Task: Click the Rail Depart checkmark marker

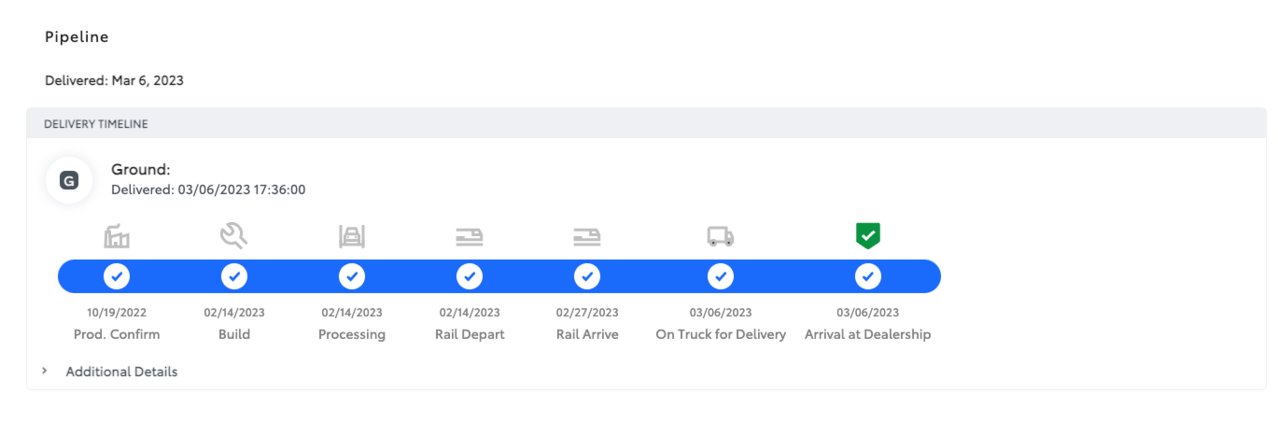Action: 469,276
